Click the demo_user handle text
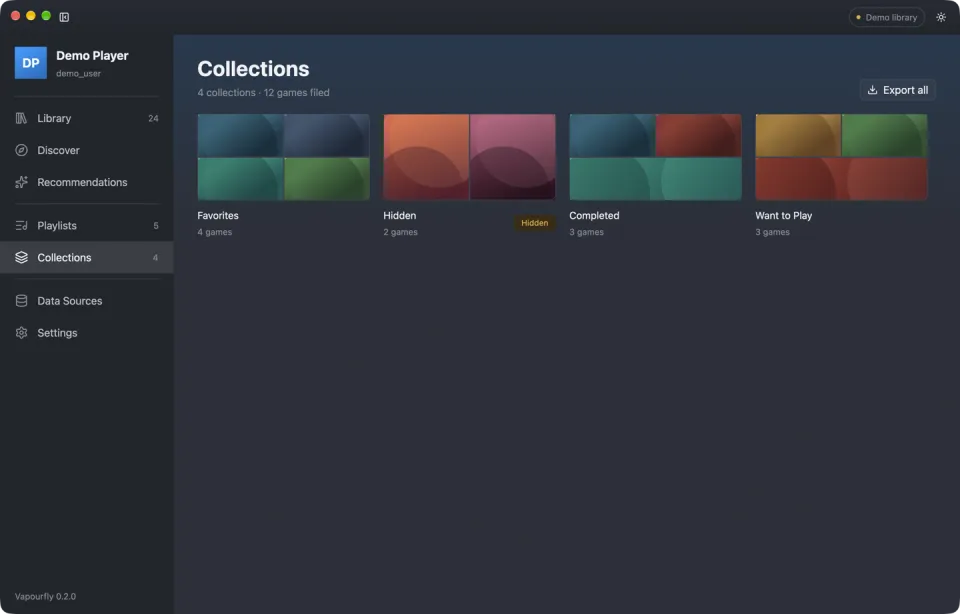The width and height of the screenshot is (960, 614). (x=78, y=73)
